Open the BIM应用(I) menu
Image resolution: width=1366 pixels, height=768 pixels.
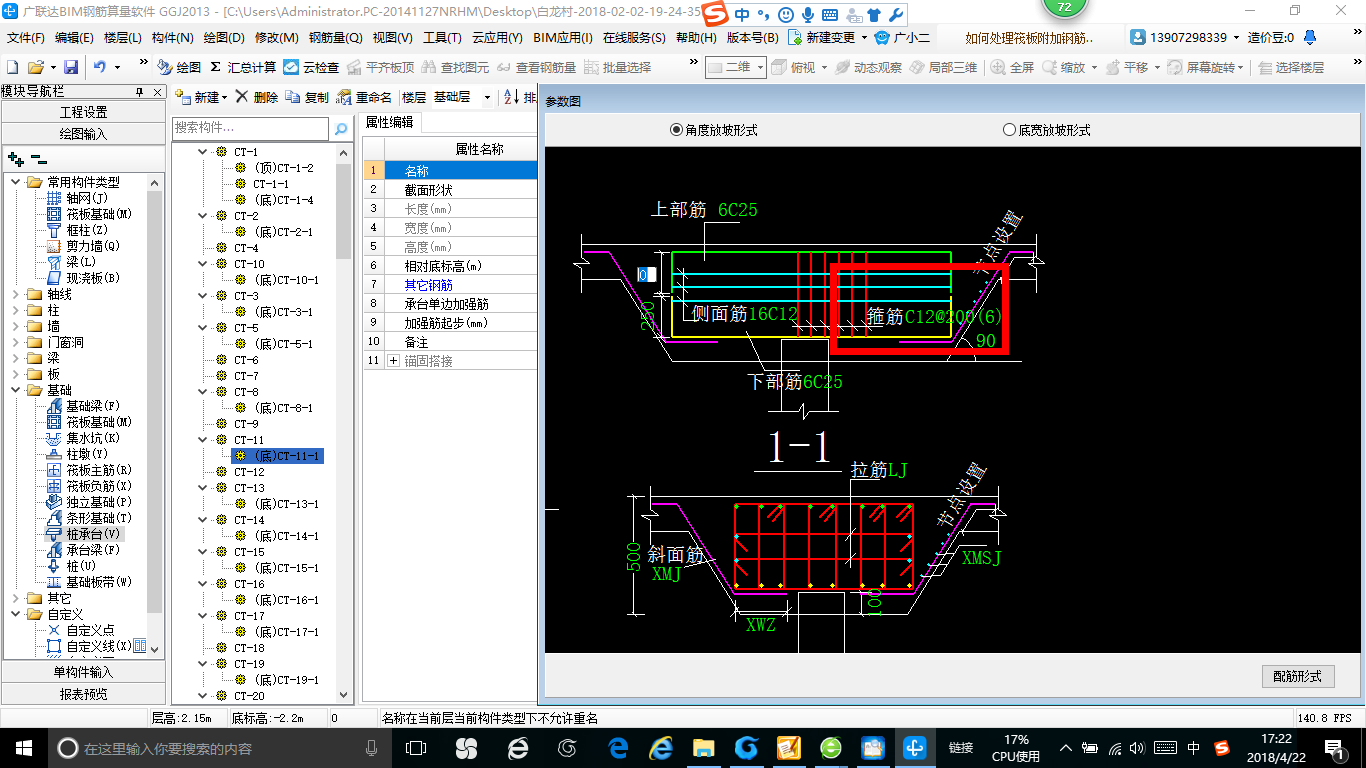[563, 38]
